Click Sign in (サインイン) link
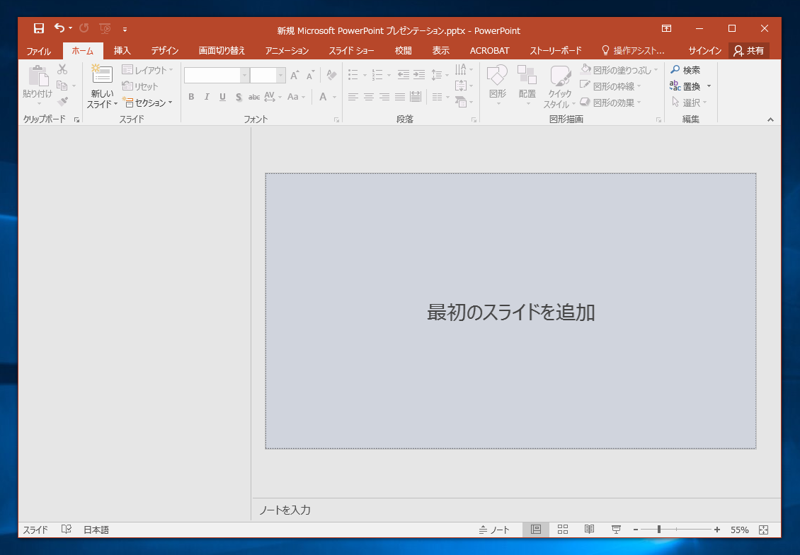800x555 pixels. [x=704, y=51]
